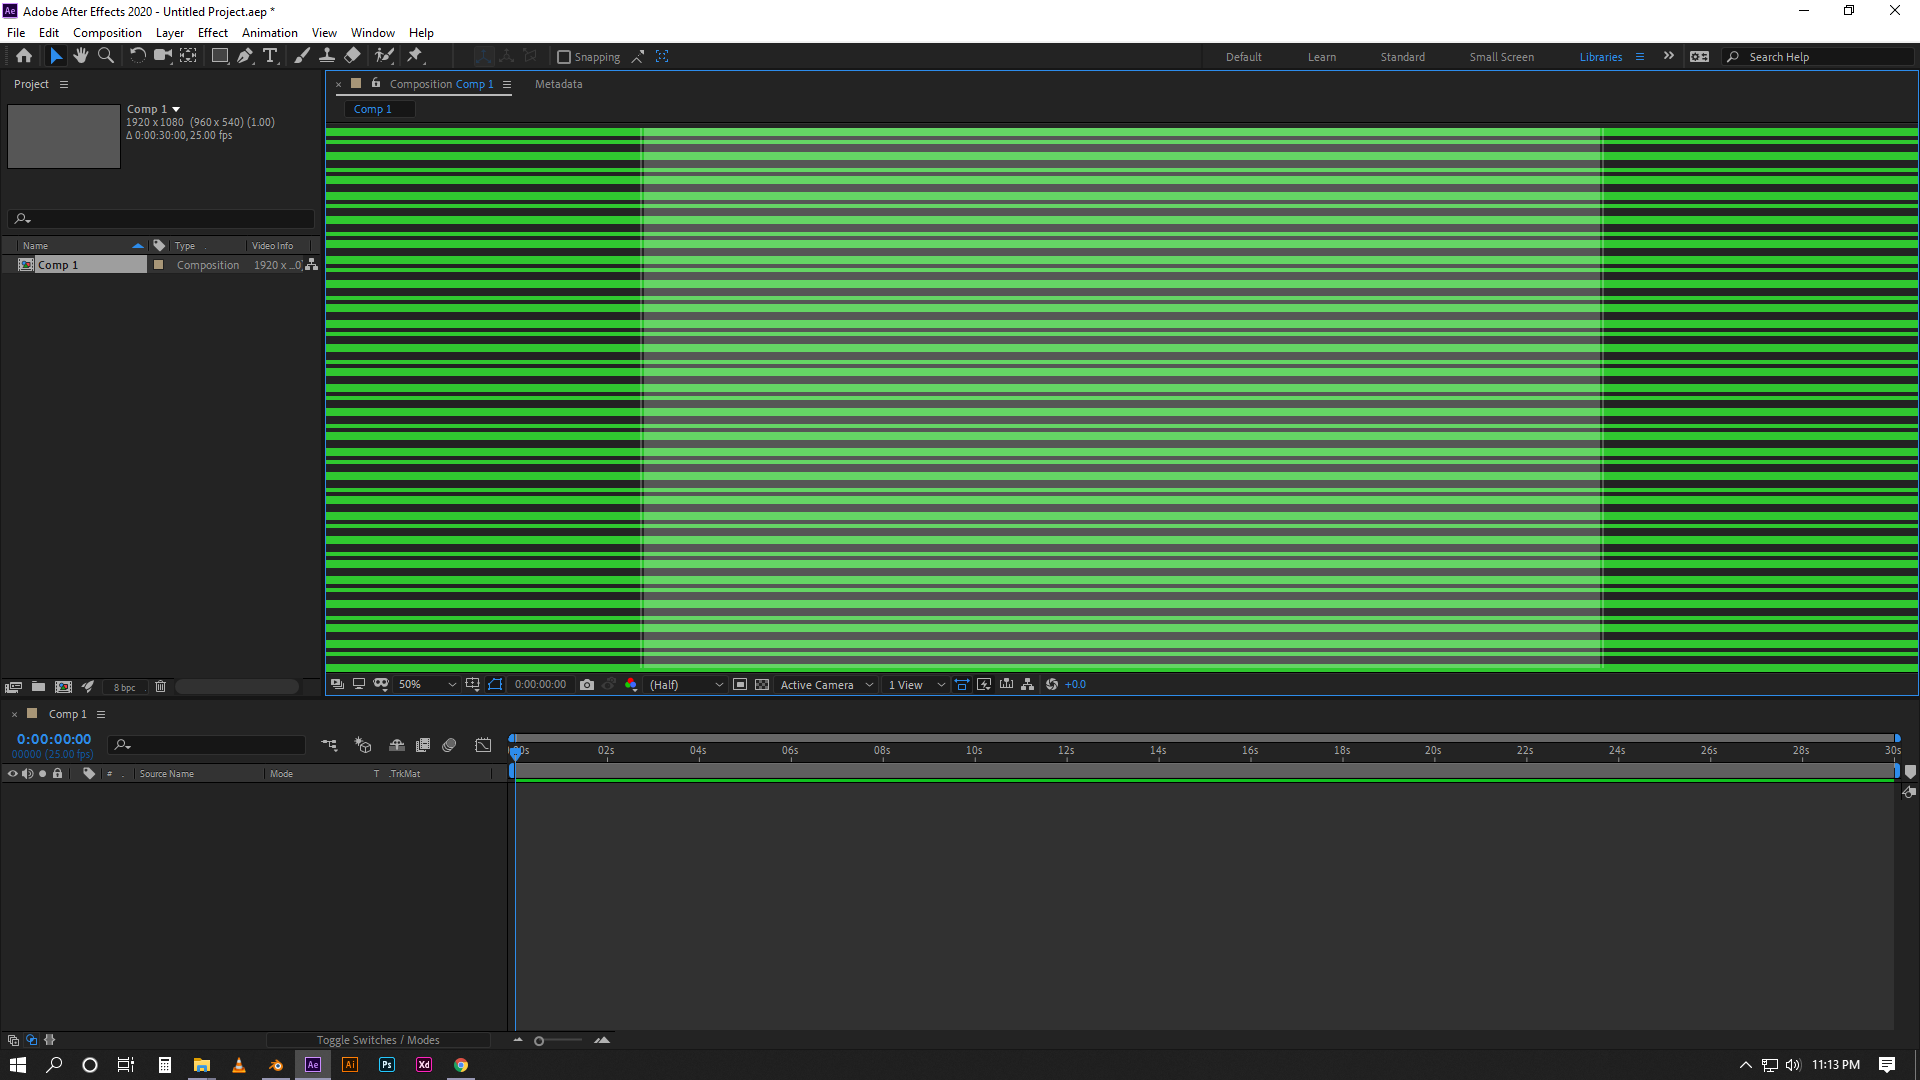This screenshot has height=1080, width=1920.
Task: Switch to the Metadata tab
Action: point(558,84)
